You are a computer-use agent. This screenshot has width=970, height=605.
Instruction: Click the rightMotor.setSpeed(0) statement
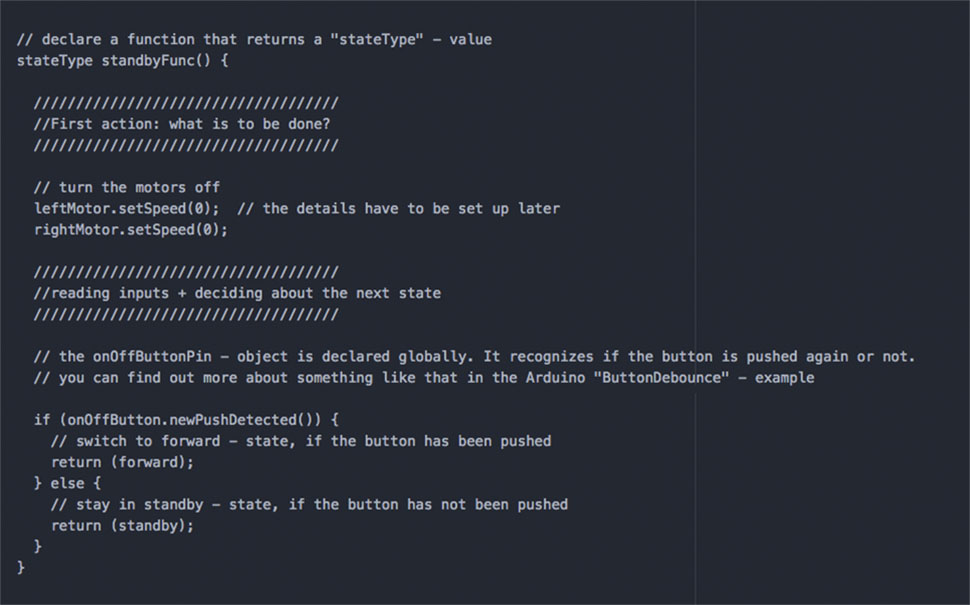[130, 229]
